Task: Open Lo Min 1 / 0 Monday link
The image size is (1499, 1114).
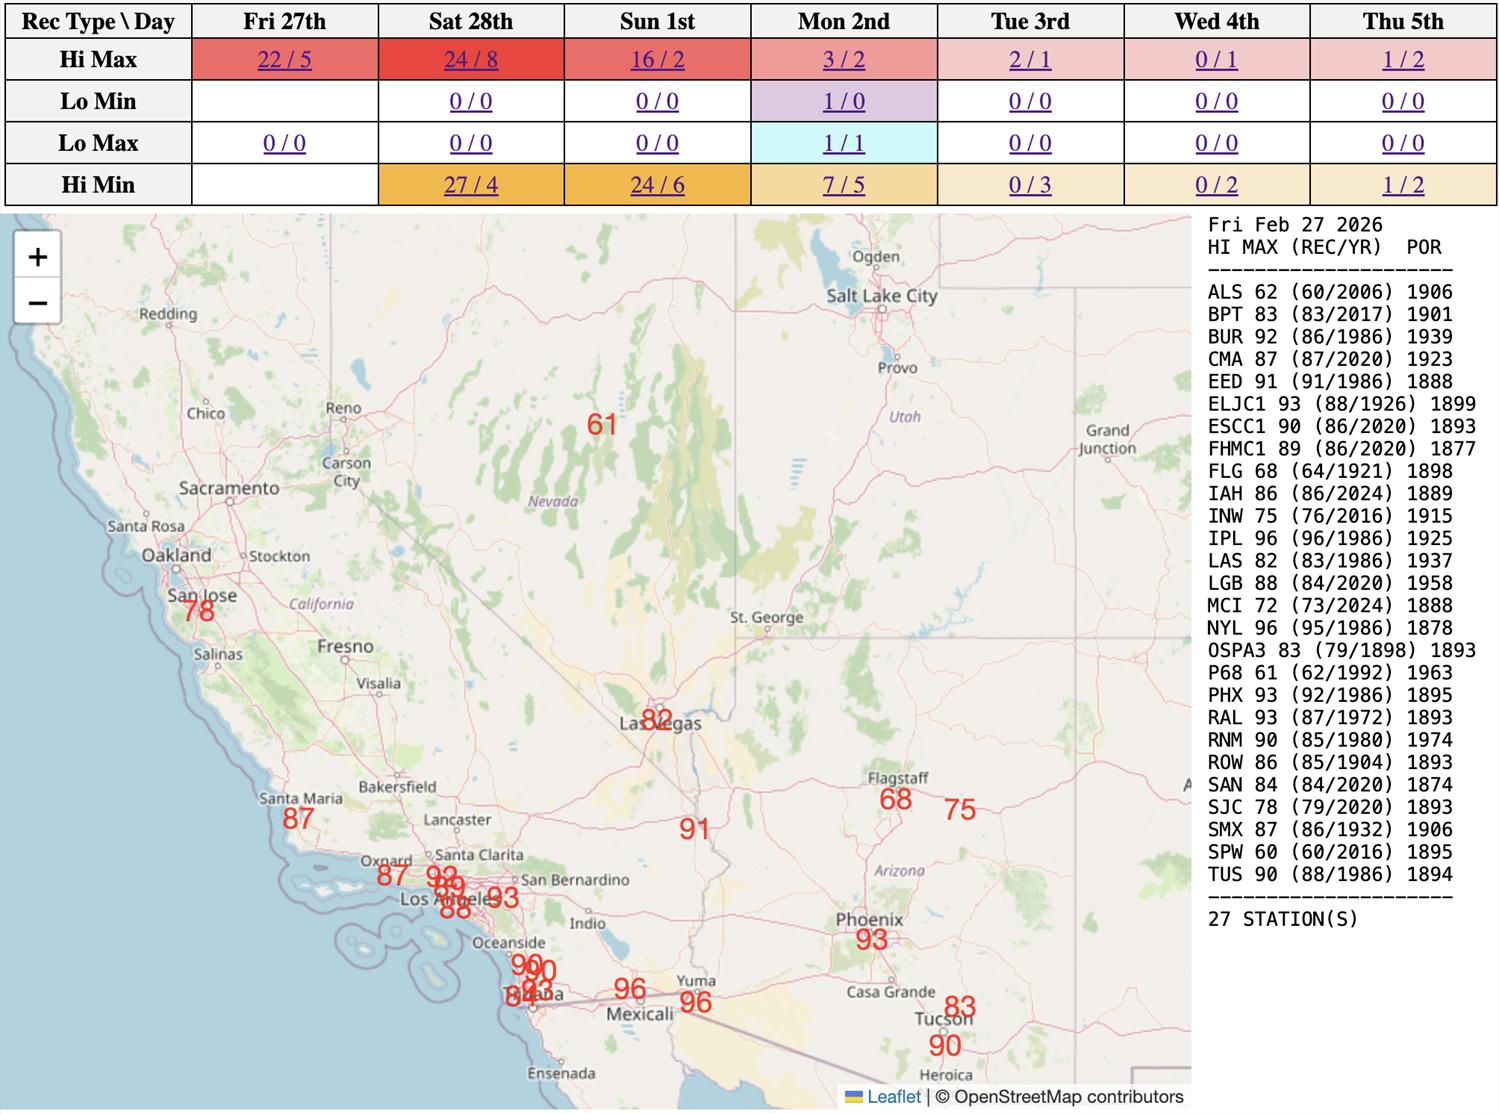Action: 843,102
